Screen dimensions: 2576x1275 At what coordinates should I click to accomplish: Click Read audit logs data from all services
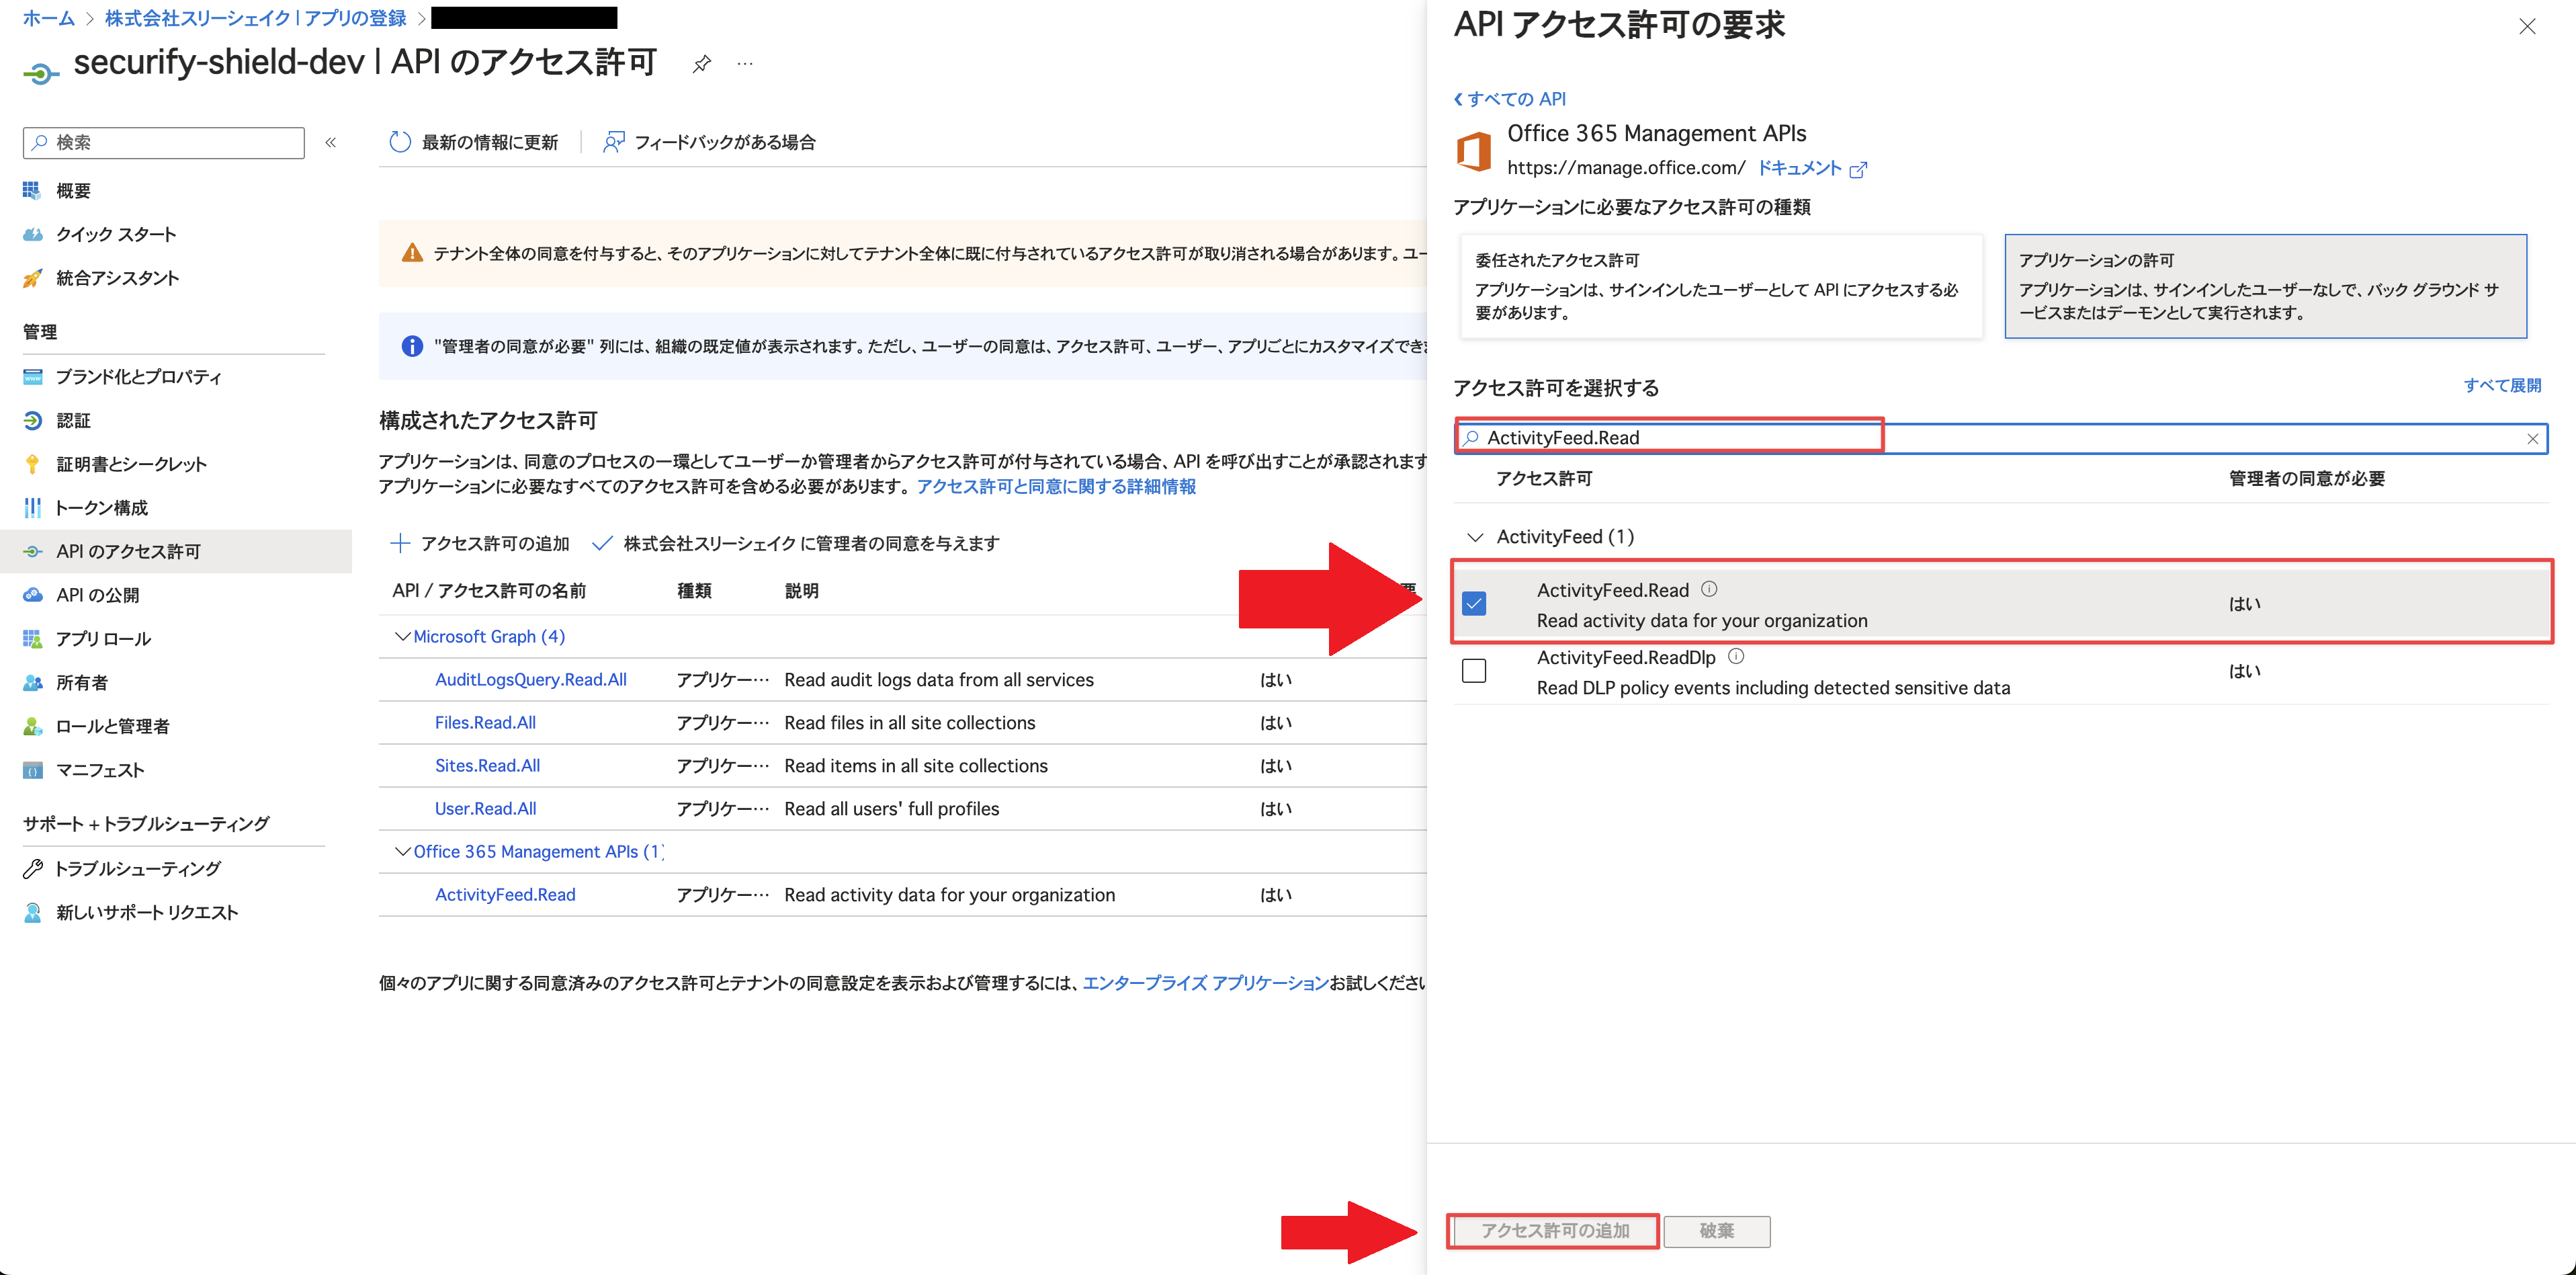tap(939, 680)
